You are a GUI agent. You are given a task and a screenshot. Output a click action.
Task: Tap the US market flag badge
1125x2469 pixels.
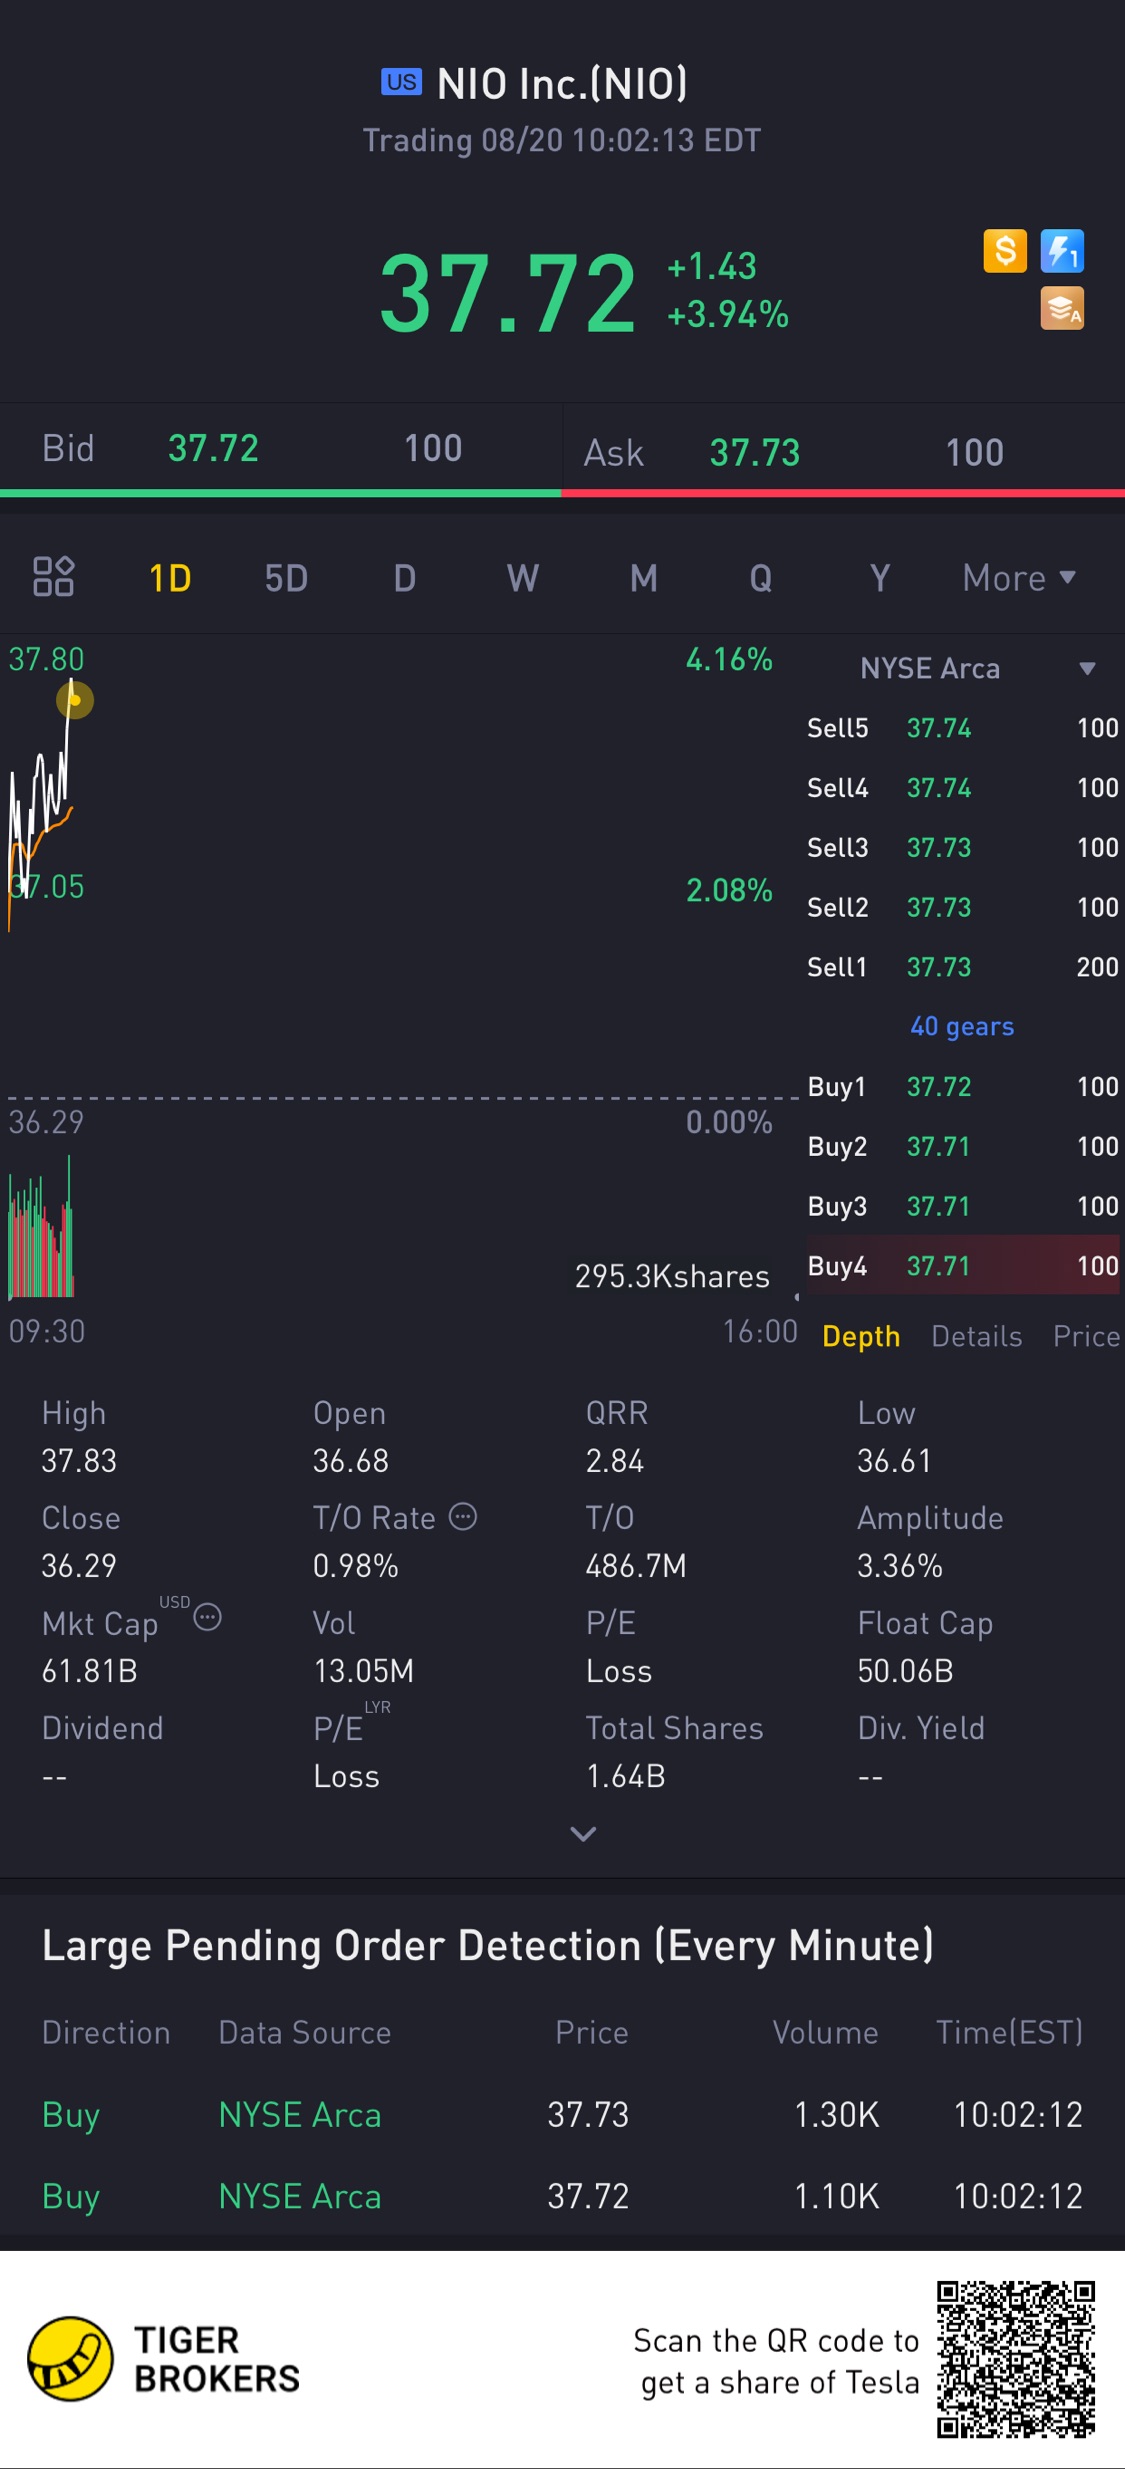click(402, 82)
